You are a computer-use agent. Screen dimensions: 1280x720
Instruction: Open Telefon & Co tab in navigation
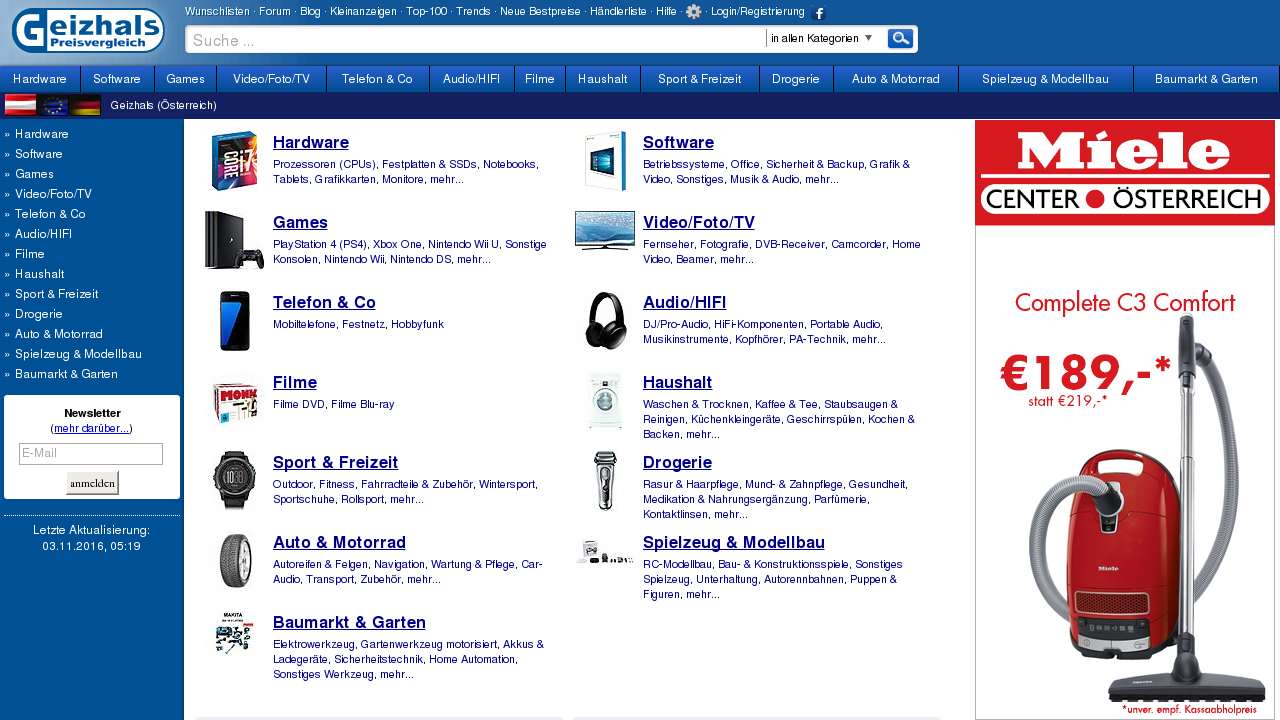point(377,79)
